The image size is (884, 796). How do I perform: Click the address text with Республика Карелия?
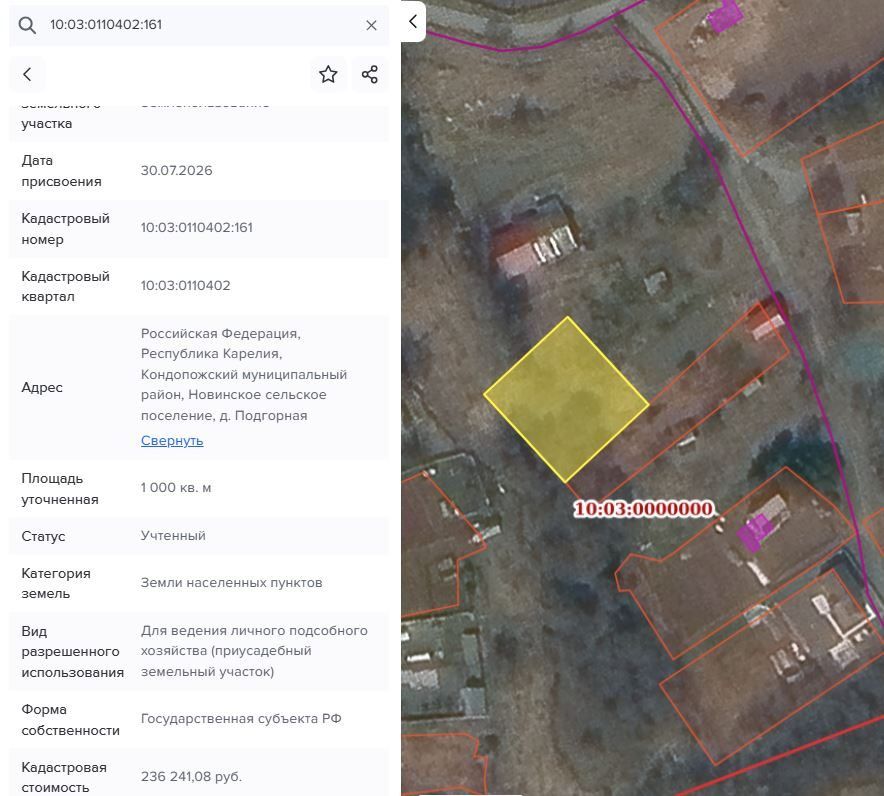pyautogui.click(x=244, y=374)
